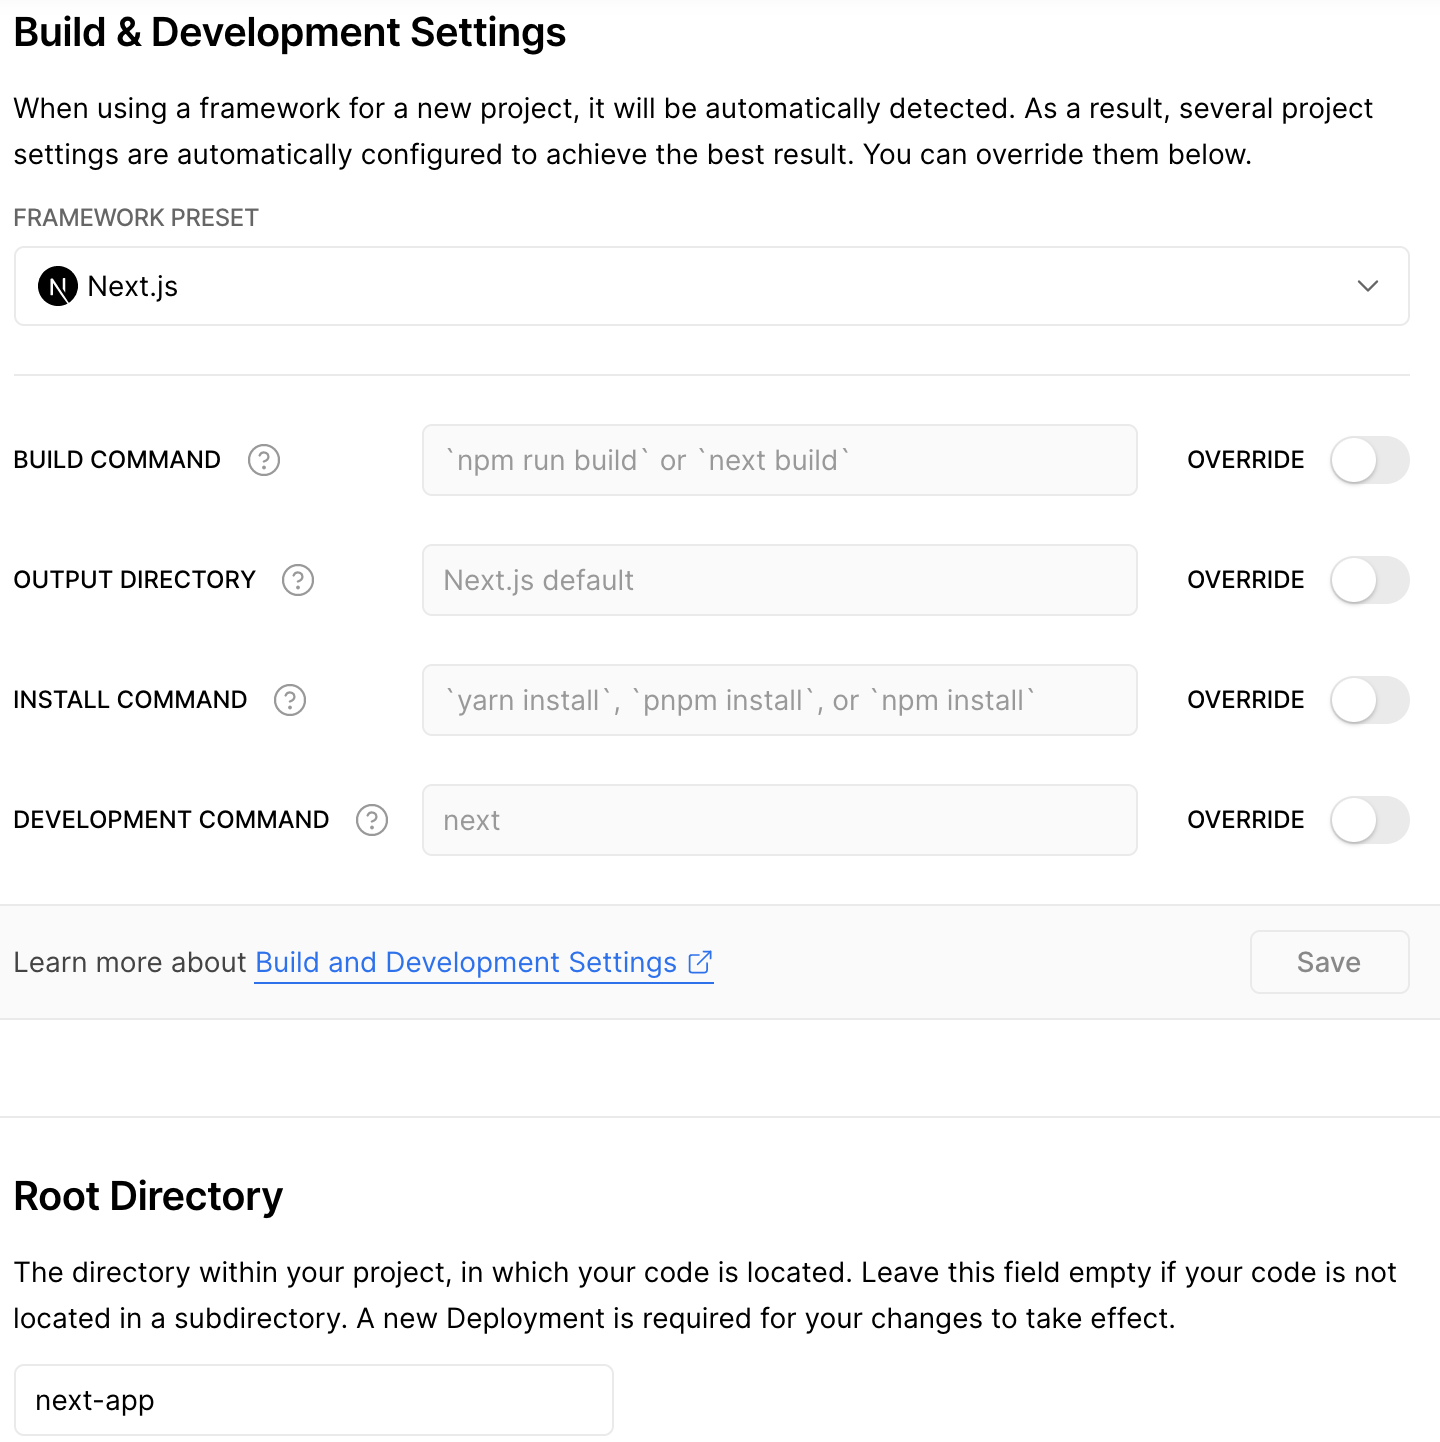Image resolution: width=1440 pixels, height=1442 pixels.
Task: Toggle the Build Command override switch
Action: point(1370,460)
